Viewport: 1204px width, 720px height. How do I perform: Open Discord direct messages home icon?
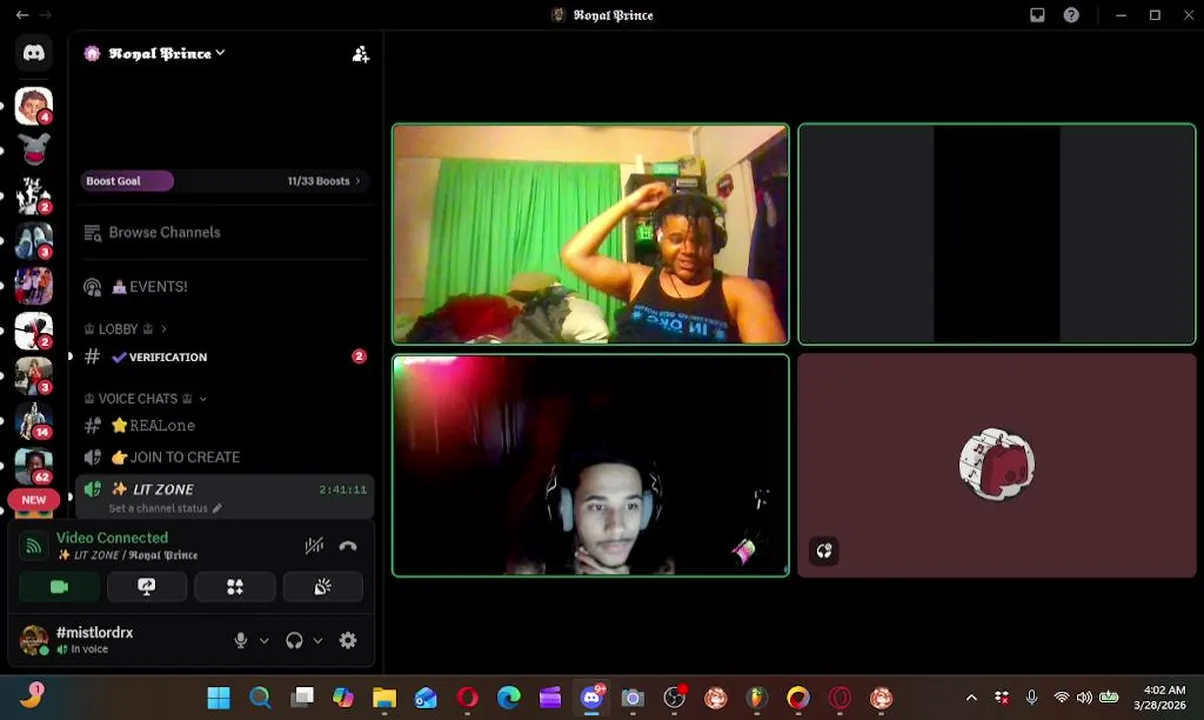[34, 53]
